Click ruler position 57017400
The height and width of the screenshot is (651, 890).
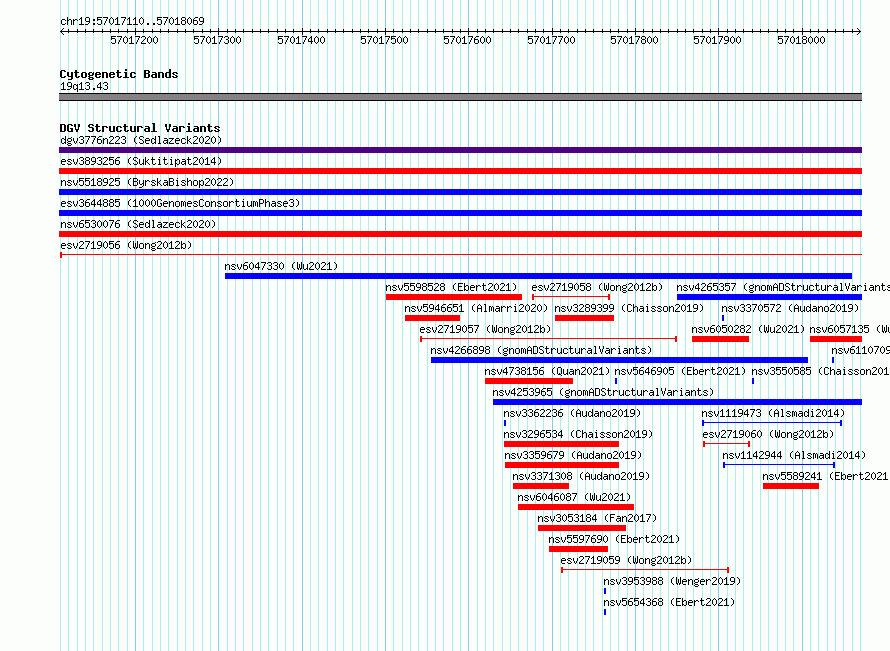coord(301,40)
